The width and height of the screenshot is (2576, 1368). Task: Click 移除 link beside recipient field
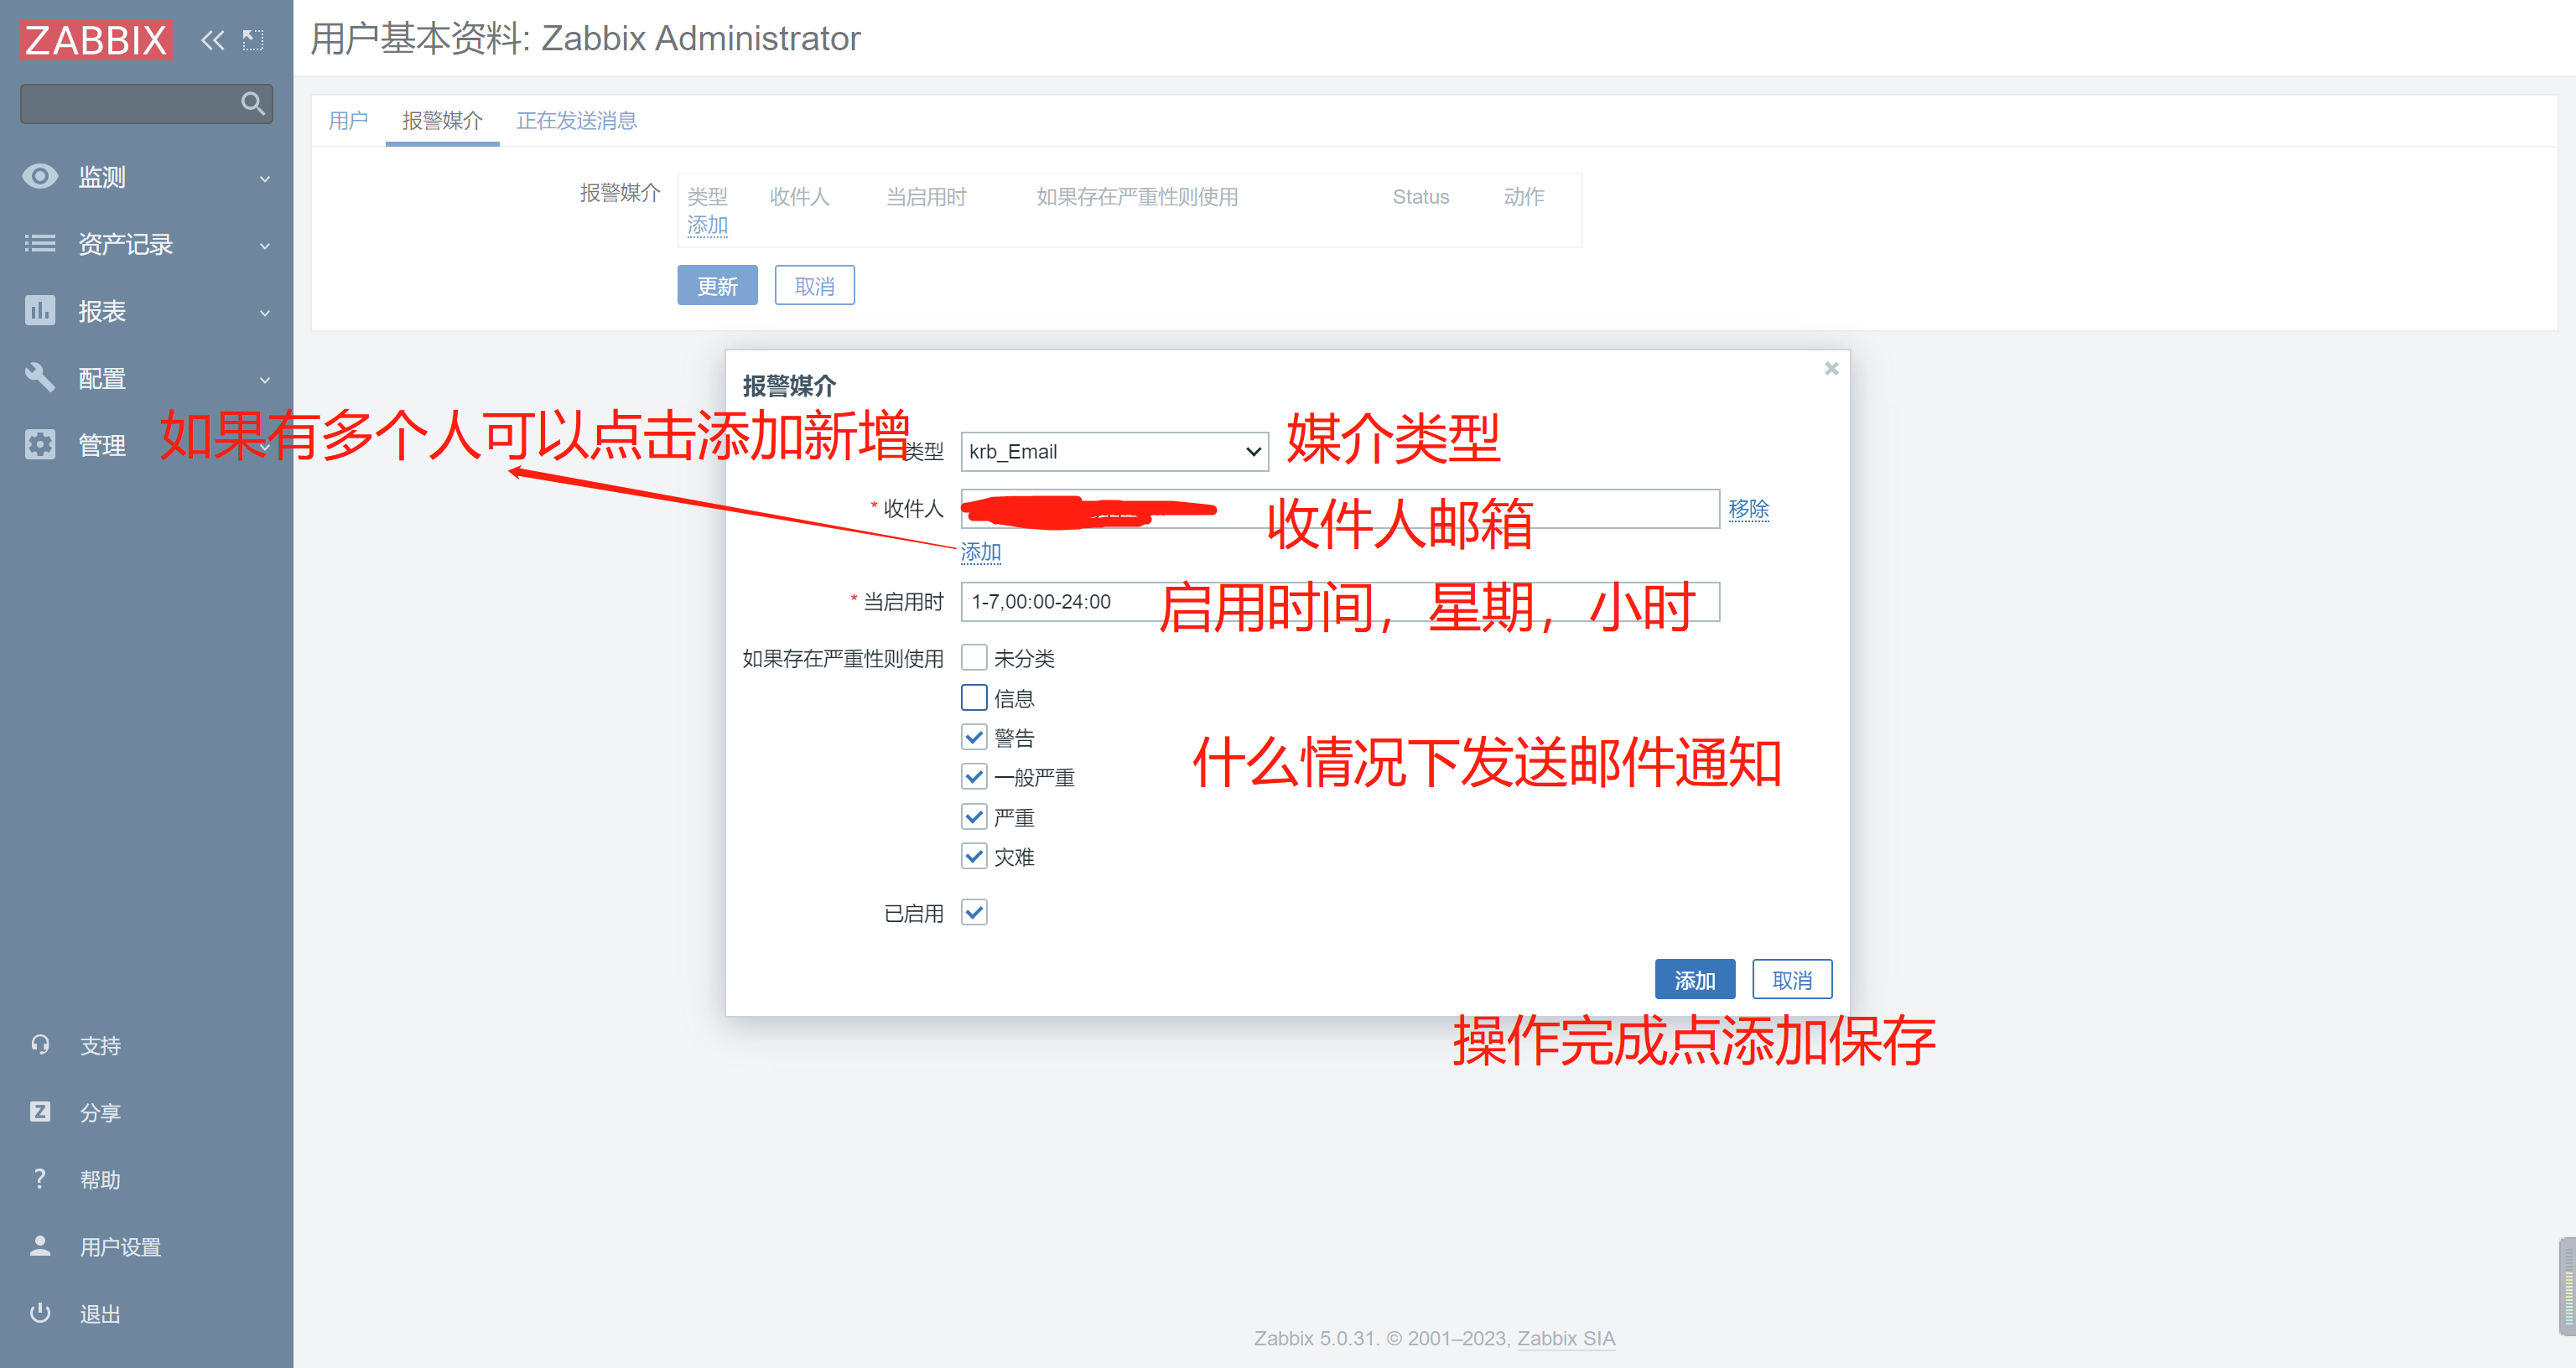pyautogui.click(x=1748, y=509)
